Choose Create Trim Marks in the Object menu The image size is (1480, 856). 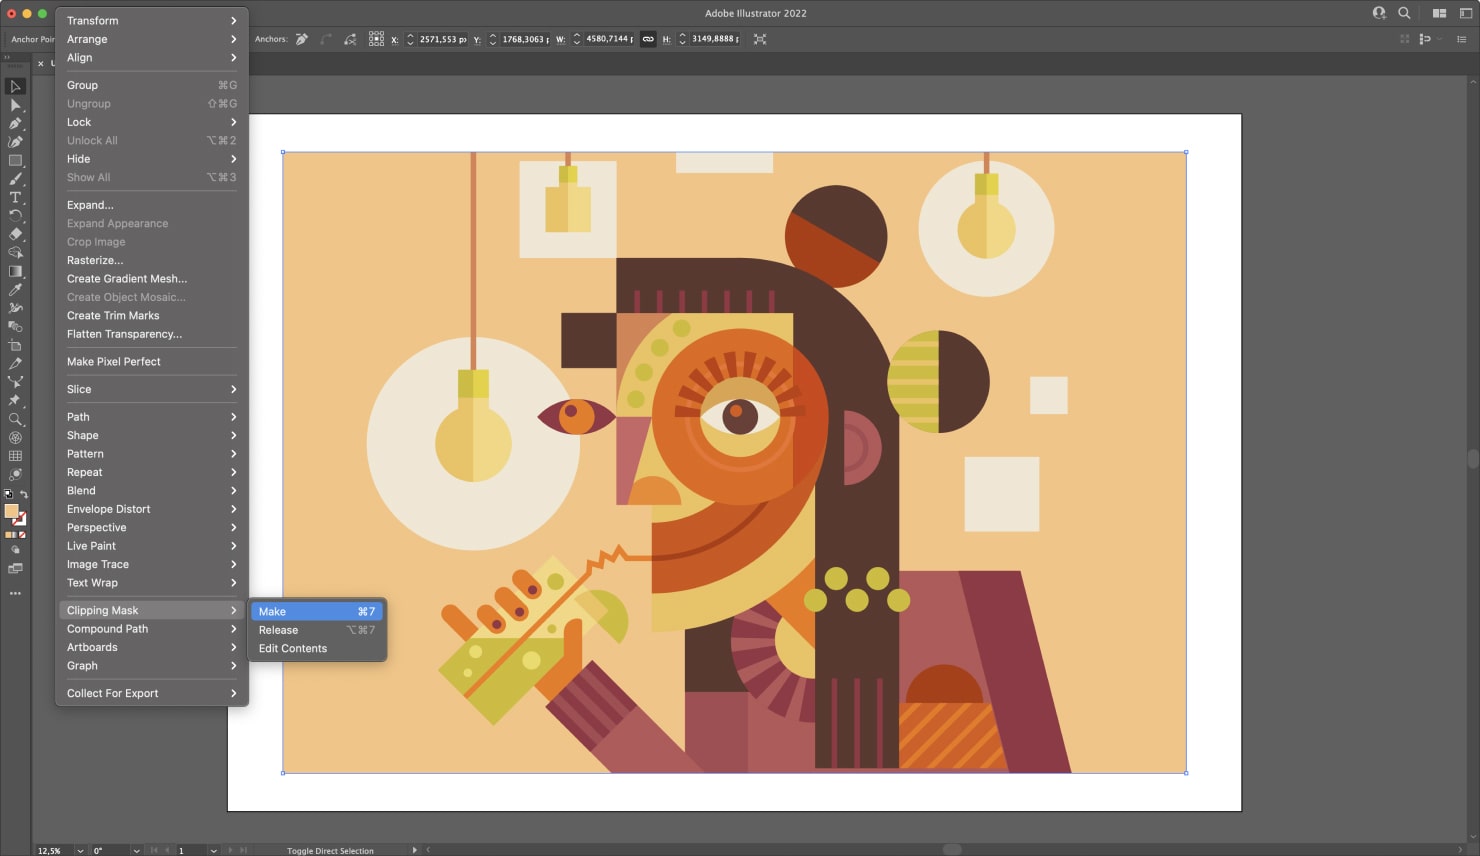click(113, 315)
